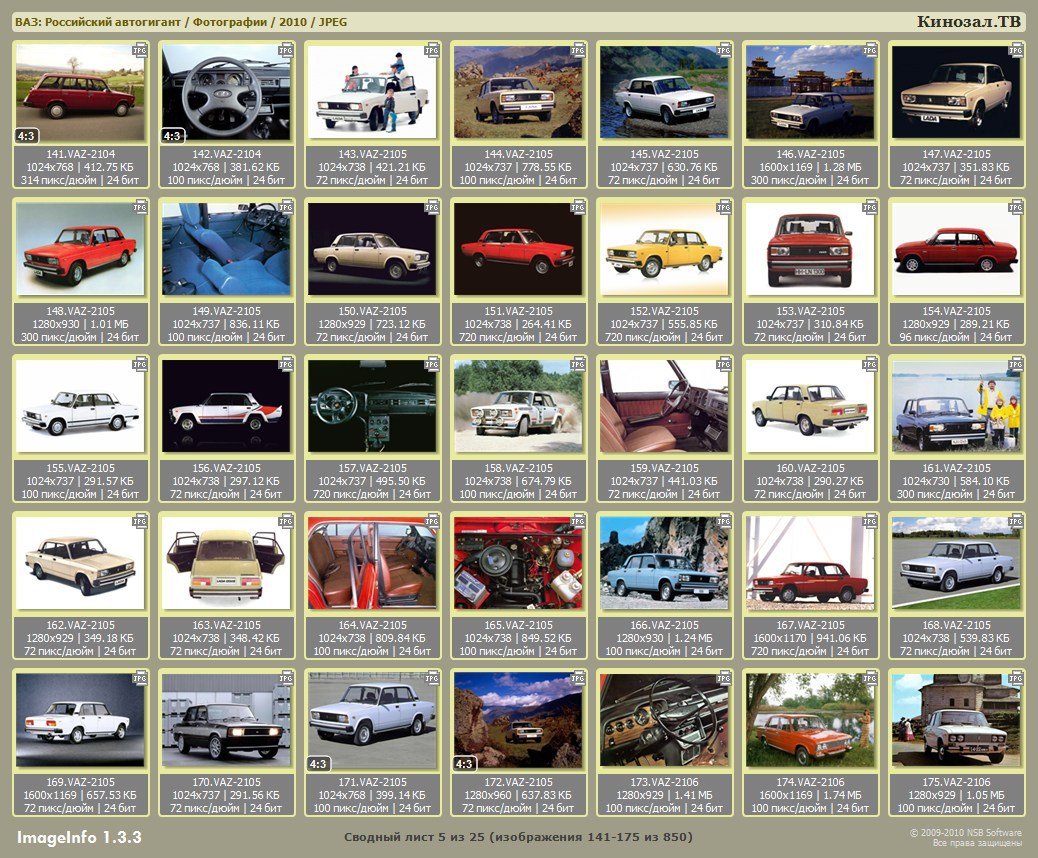Open the steering wheel photo 142.VAZ-2104
The image size is (1038, 858).
point(226,92)
